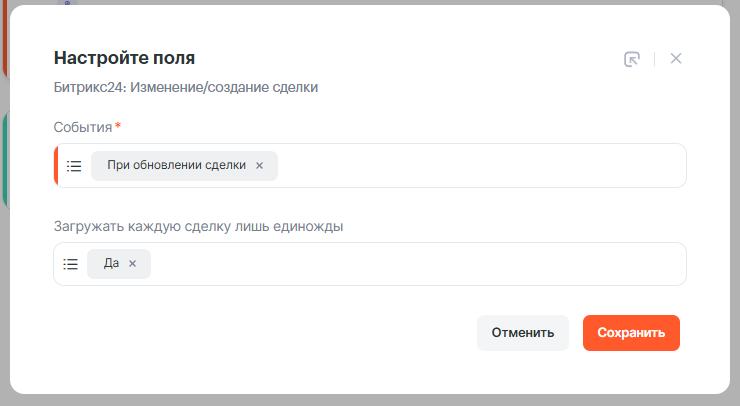The width and height of the screenshot is (740, 406).
Task: Select the При обновлении сделки chip
Action: click(x=175, y=166)
